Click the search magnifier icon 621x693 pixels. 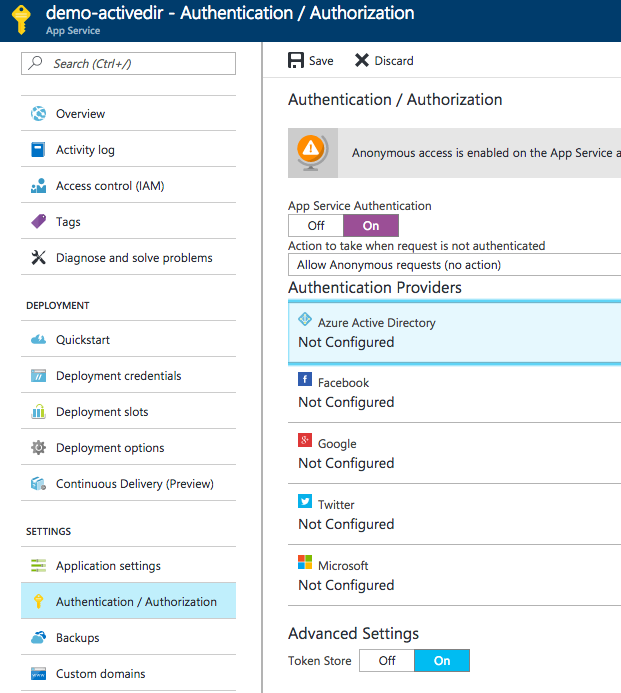coord(35,63)
